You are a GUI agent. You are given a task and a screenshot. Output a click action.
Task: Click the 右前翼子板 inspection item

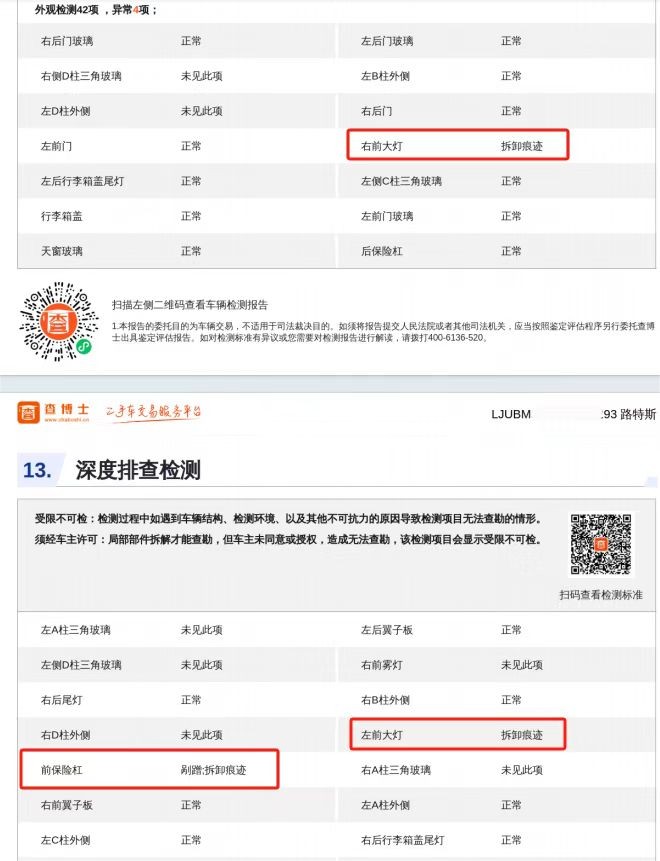pyautogui.click(x=67, y=805)
